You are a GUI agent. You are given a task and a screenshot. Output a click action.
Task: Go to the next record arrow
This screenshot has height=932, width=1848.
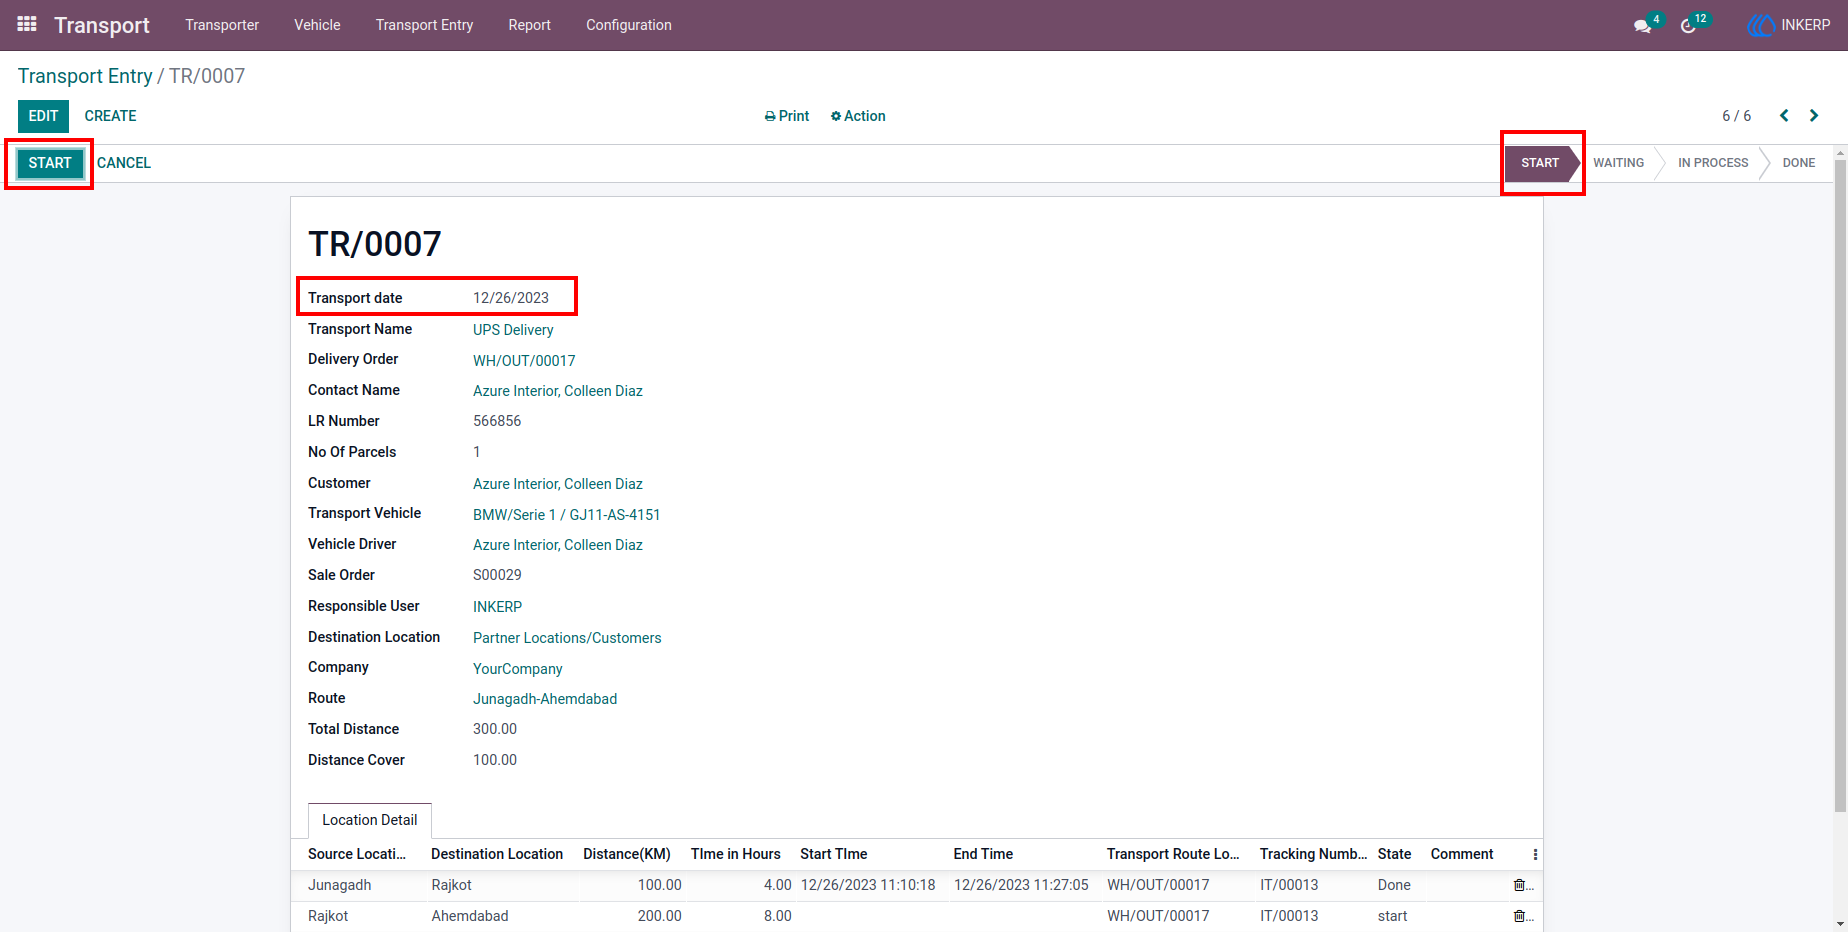(x=1814, y=116)
